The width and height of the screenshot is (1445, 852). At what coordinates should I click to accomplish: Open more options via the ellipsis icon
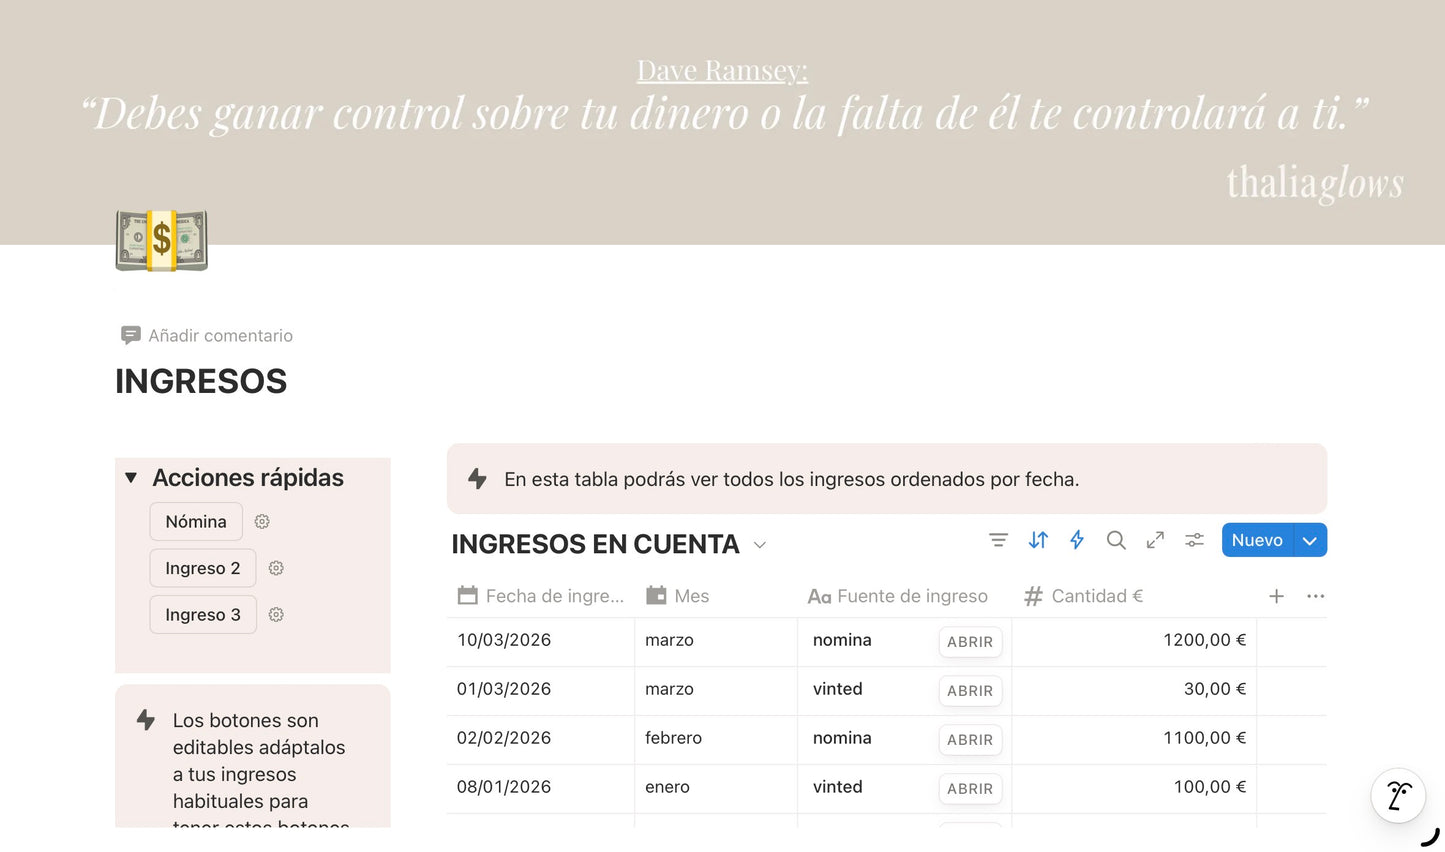1315,596
